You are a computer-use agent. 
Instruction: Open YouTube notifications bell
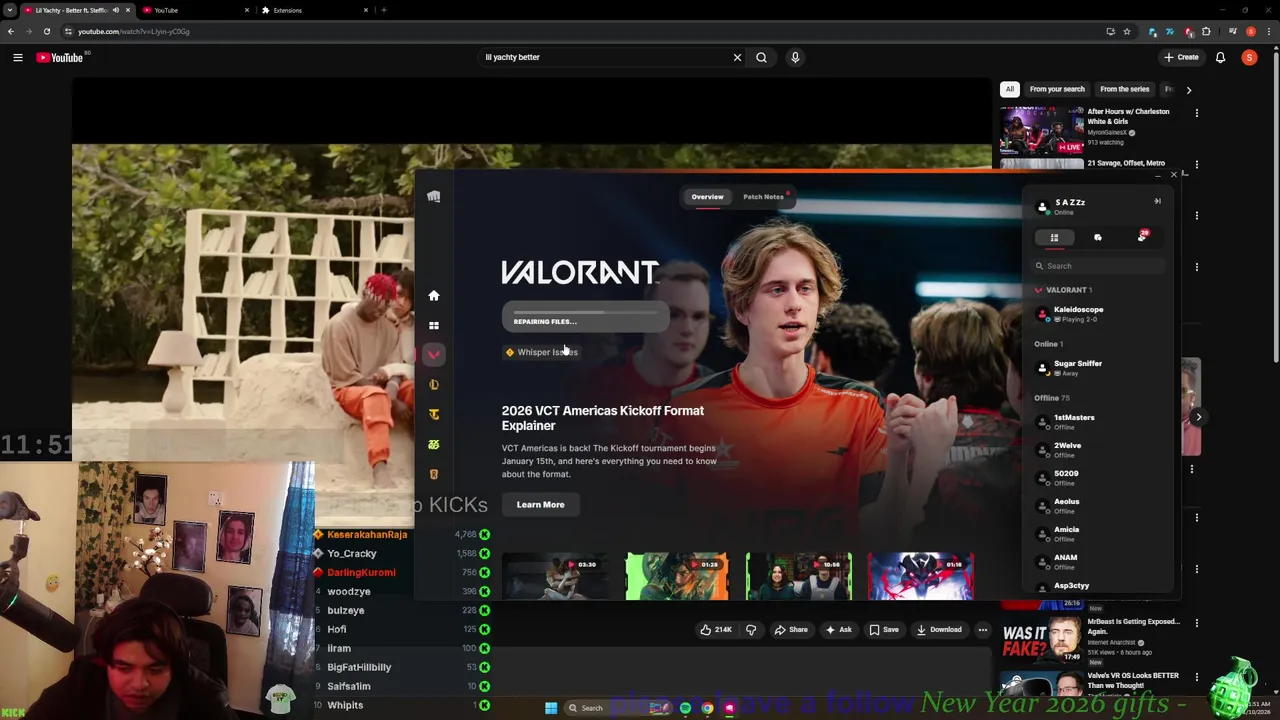point(1220,57)
